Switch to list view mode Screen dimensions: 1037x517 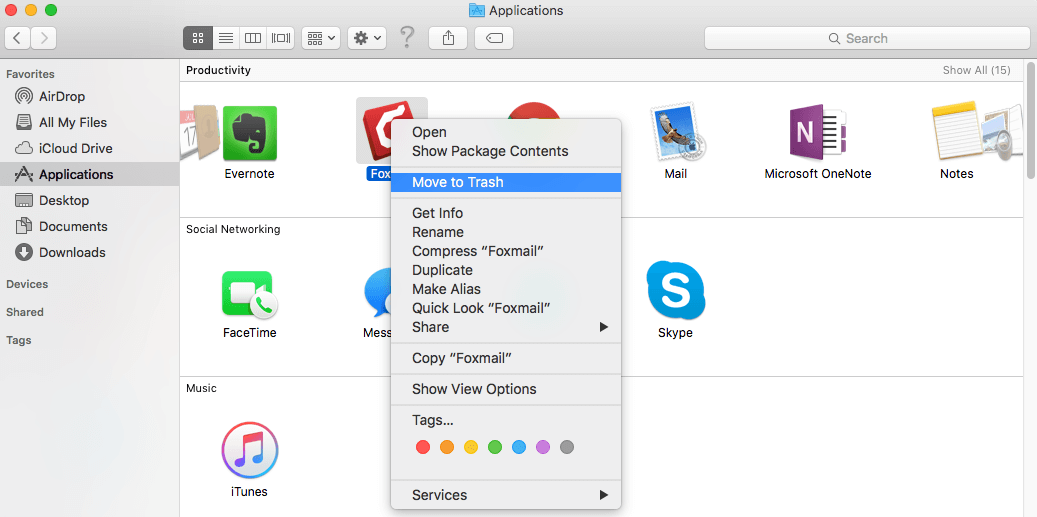click(226, 38)
